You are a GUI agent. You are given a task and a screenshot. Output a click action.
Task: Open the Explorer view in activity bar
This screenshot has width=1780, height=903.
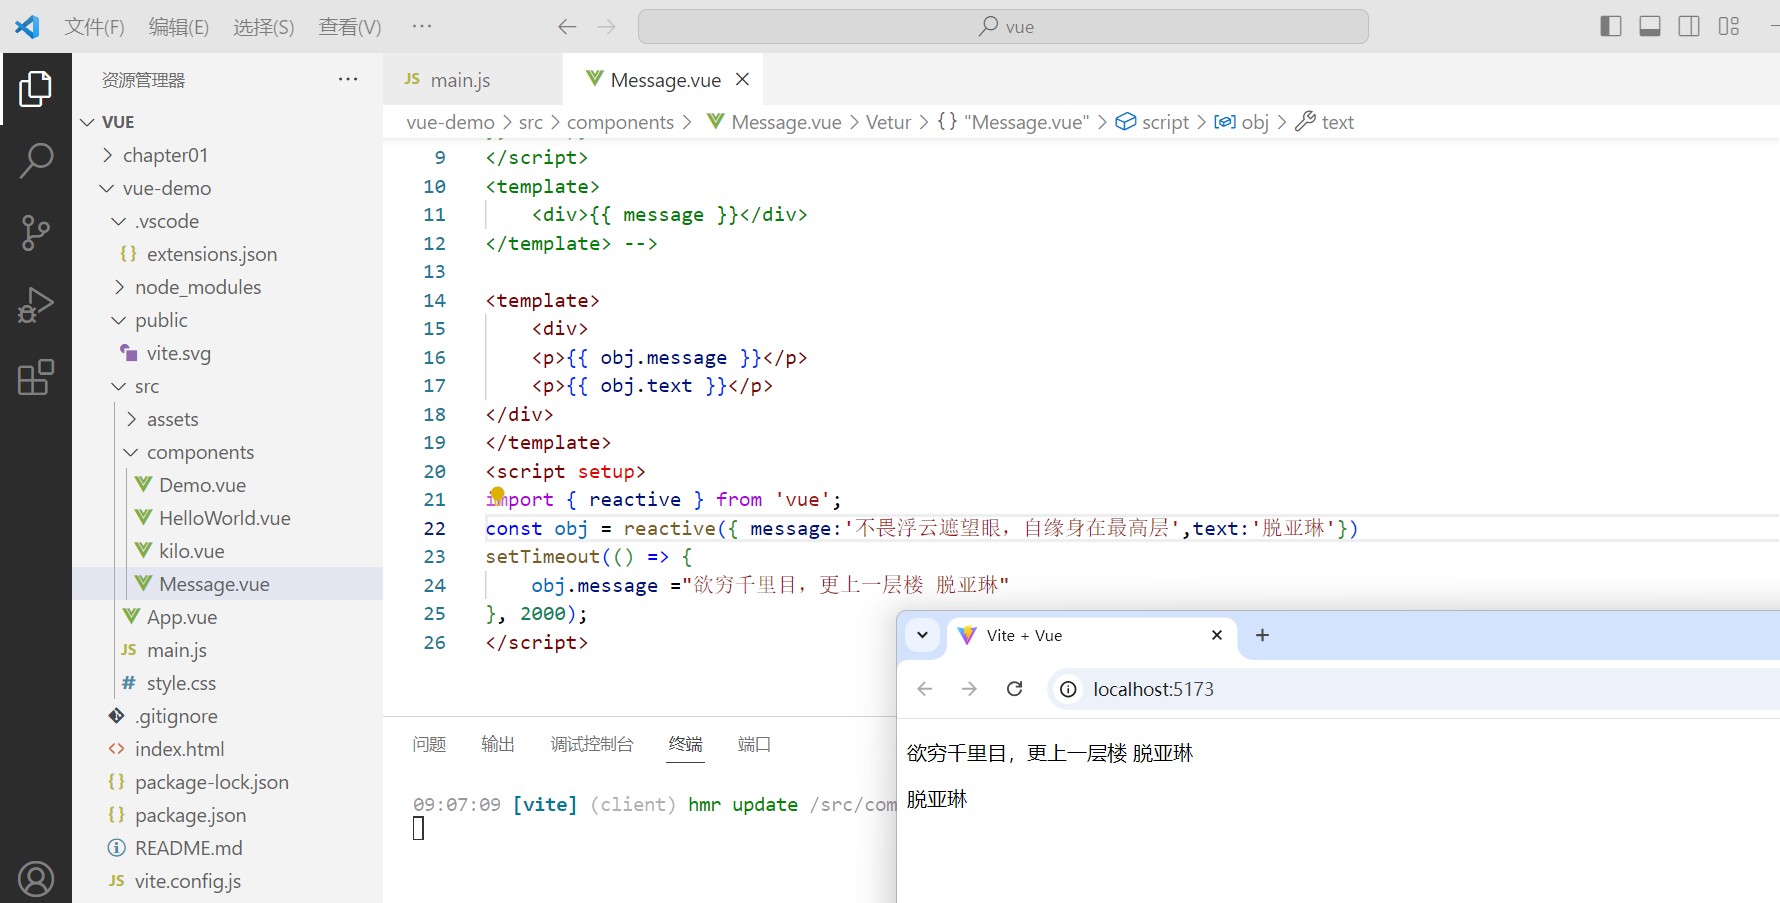click(x=36, y=89)
